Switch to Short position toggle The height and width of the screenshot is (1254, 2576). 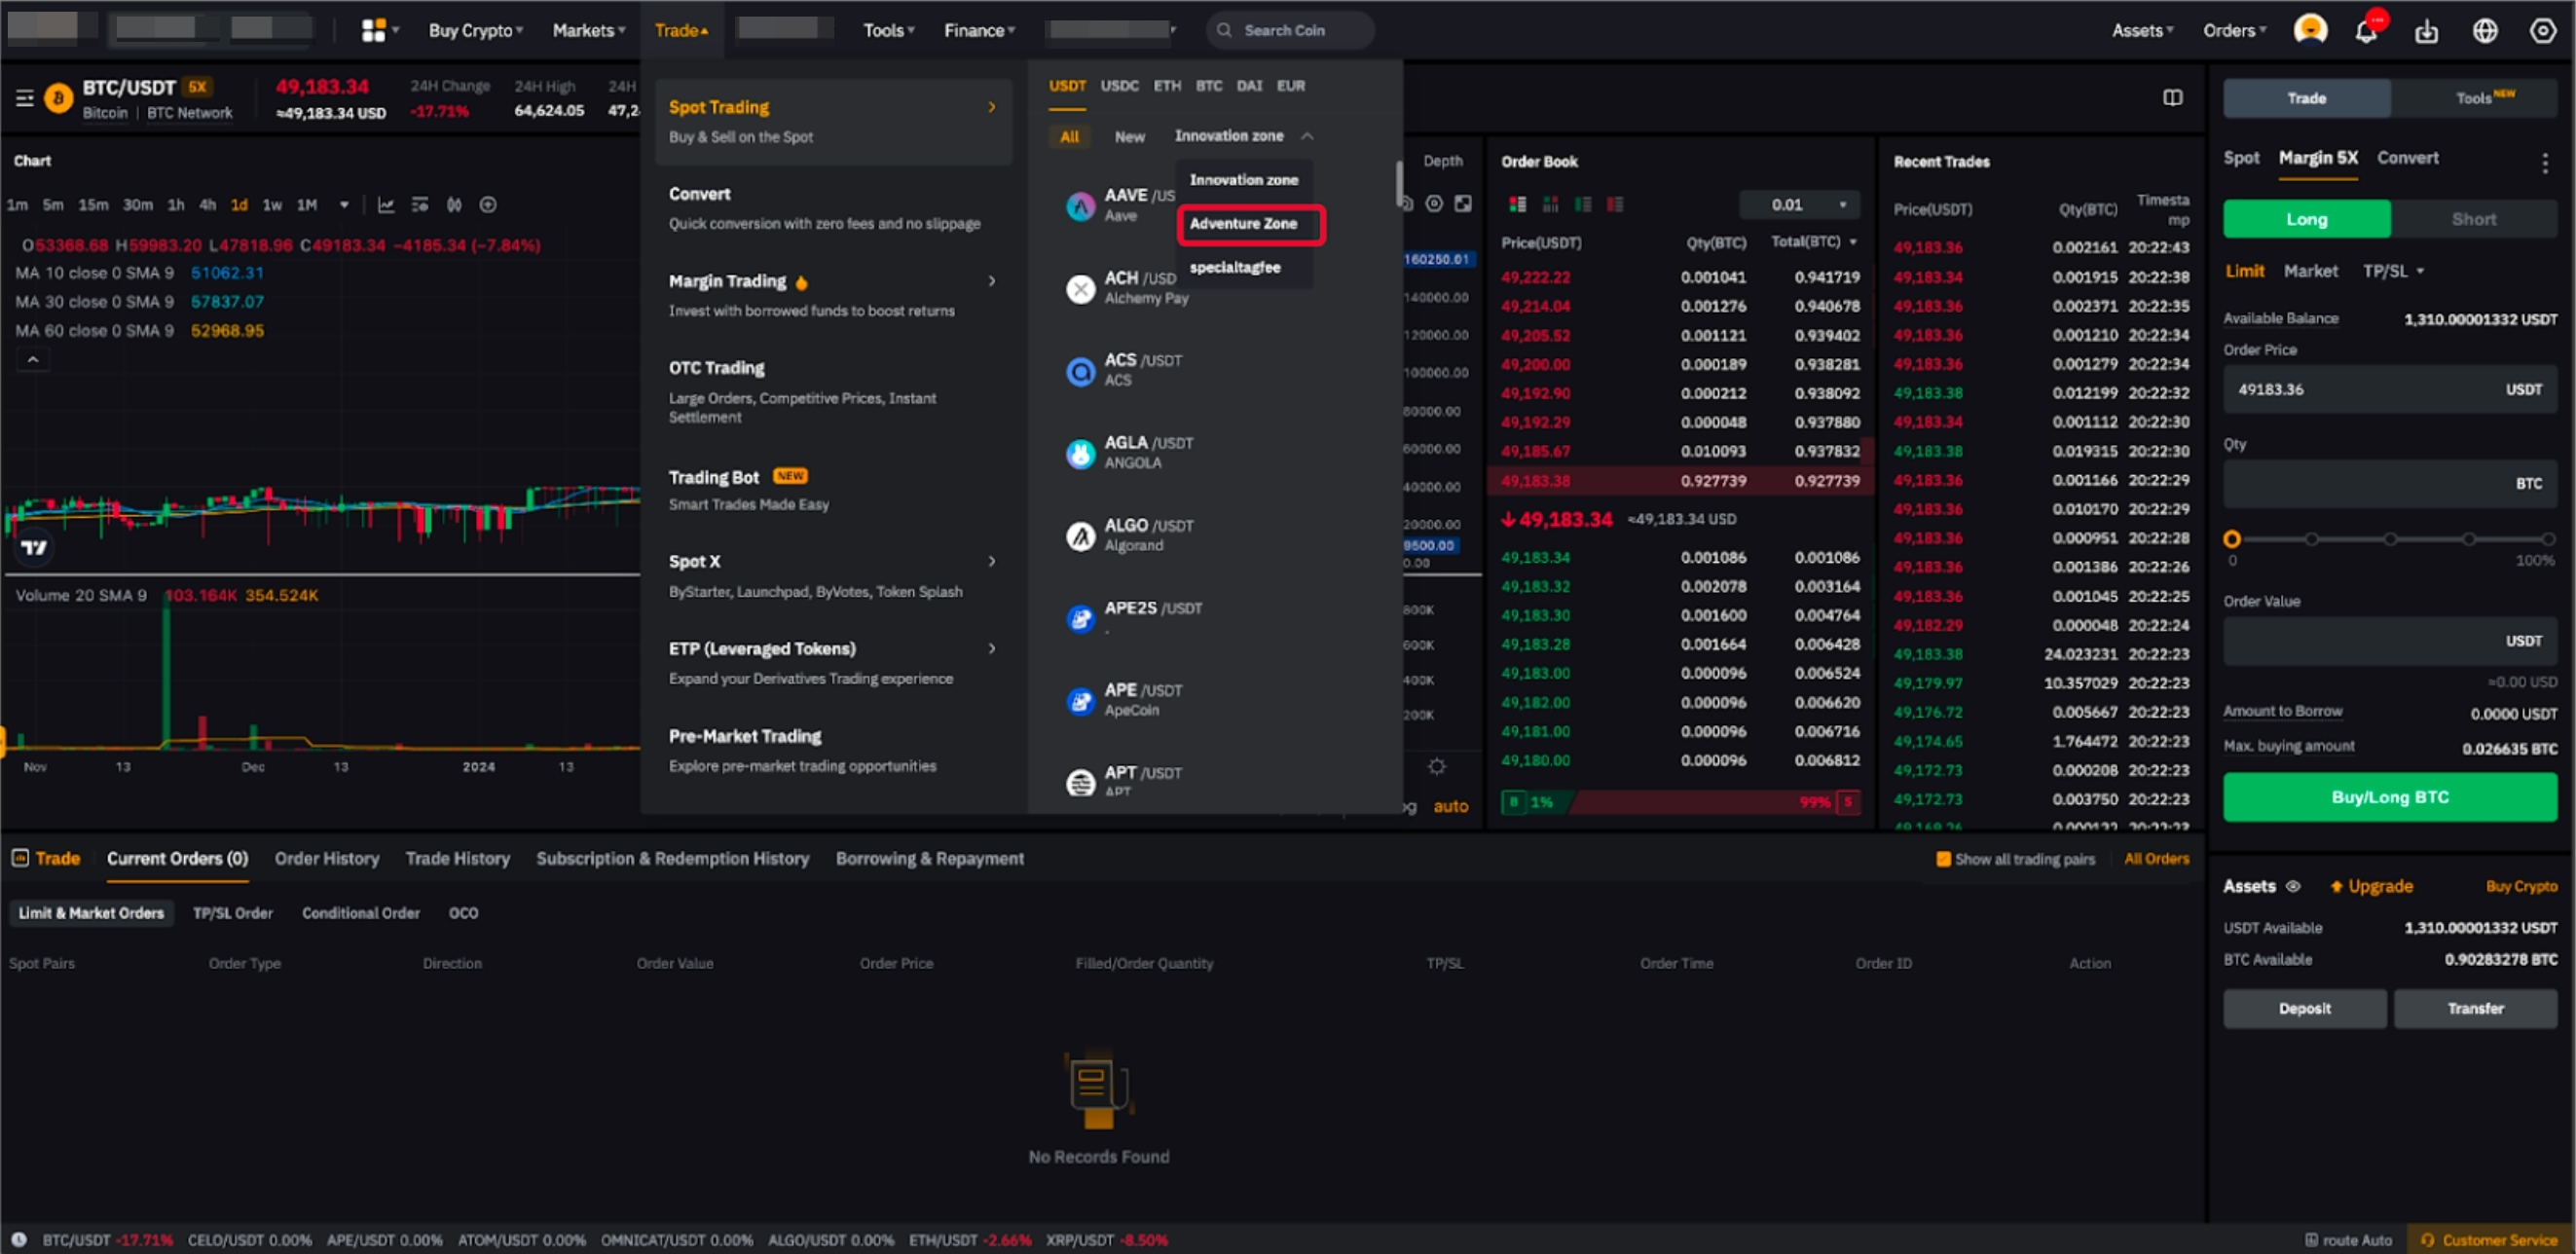tap(2473, 219)
